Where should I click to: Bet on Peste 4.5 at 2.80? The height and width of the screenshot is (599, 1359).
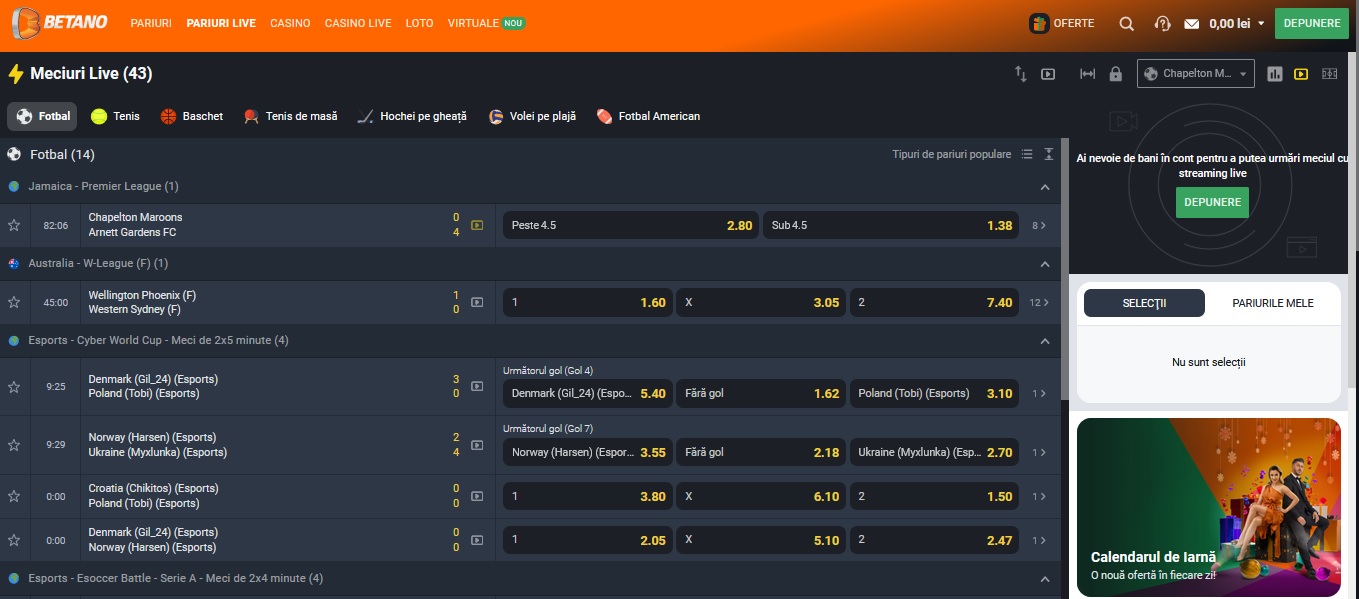pos(631,226)
